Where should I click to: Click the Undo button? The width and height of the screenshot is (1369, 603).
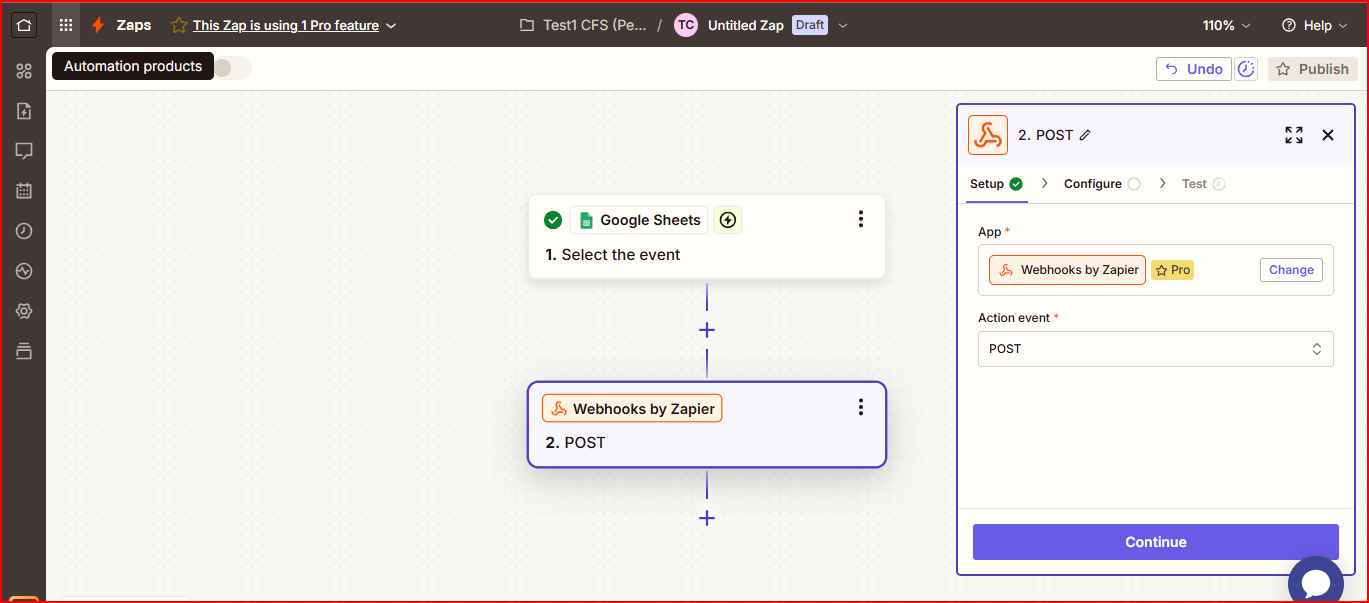click(x=1194, y=69)
